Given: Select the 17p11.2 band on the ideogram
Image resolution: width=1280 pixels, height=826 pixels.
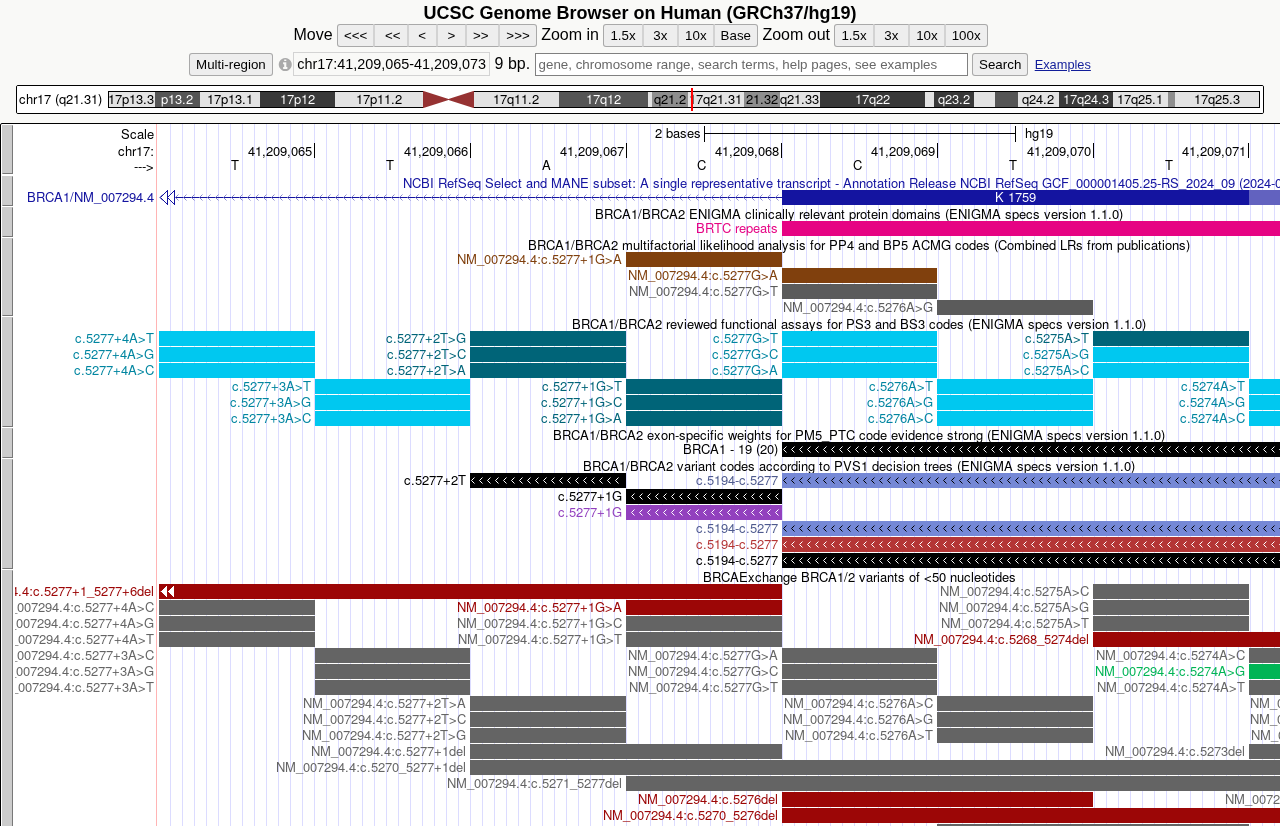Looking at the screenshot, I should click(x=379, y=100).
